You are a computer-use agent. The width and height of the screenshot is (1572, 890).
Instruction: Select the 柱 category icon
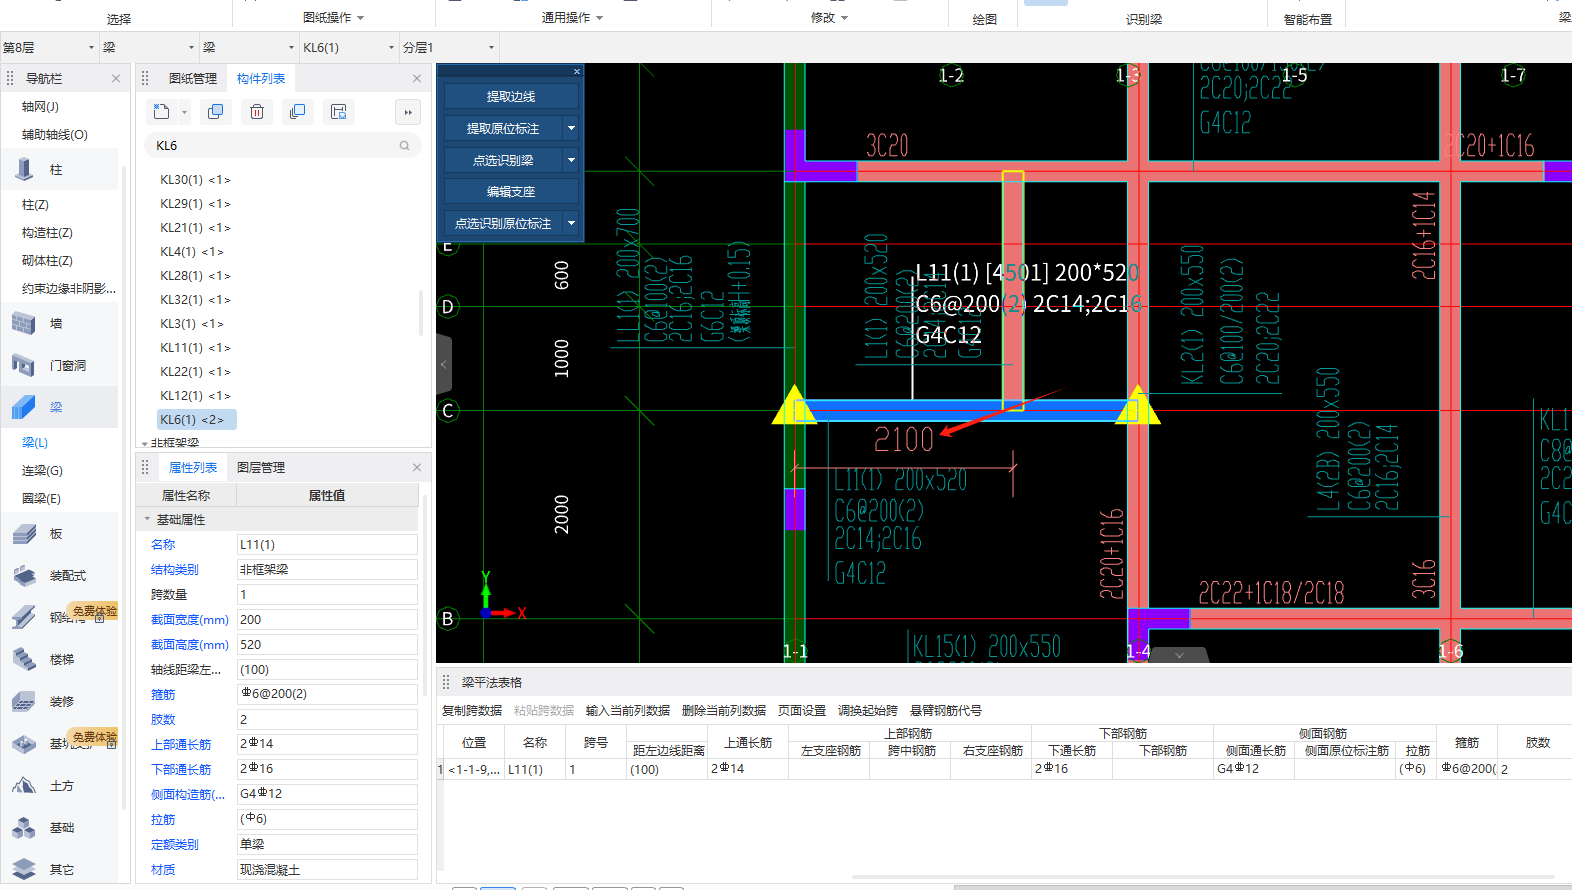tap(24, 170)
